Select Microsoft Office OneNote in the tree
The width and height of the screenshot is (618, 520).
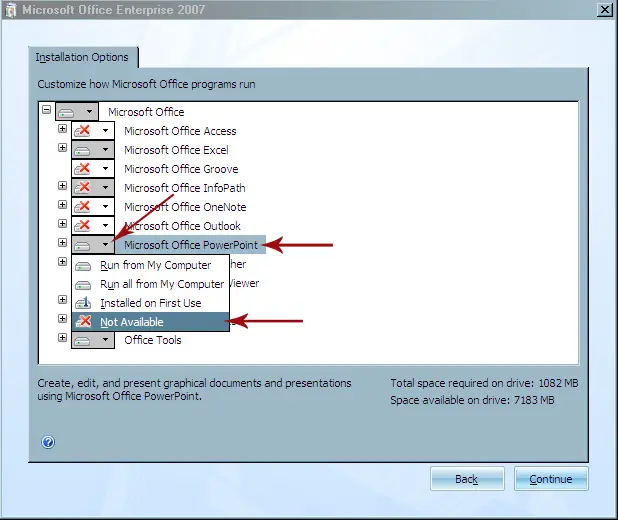pyautogui.click(x=185, y=207)
